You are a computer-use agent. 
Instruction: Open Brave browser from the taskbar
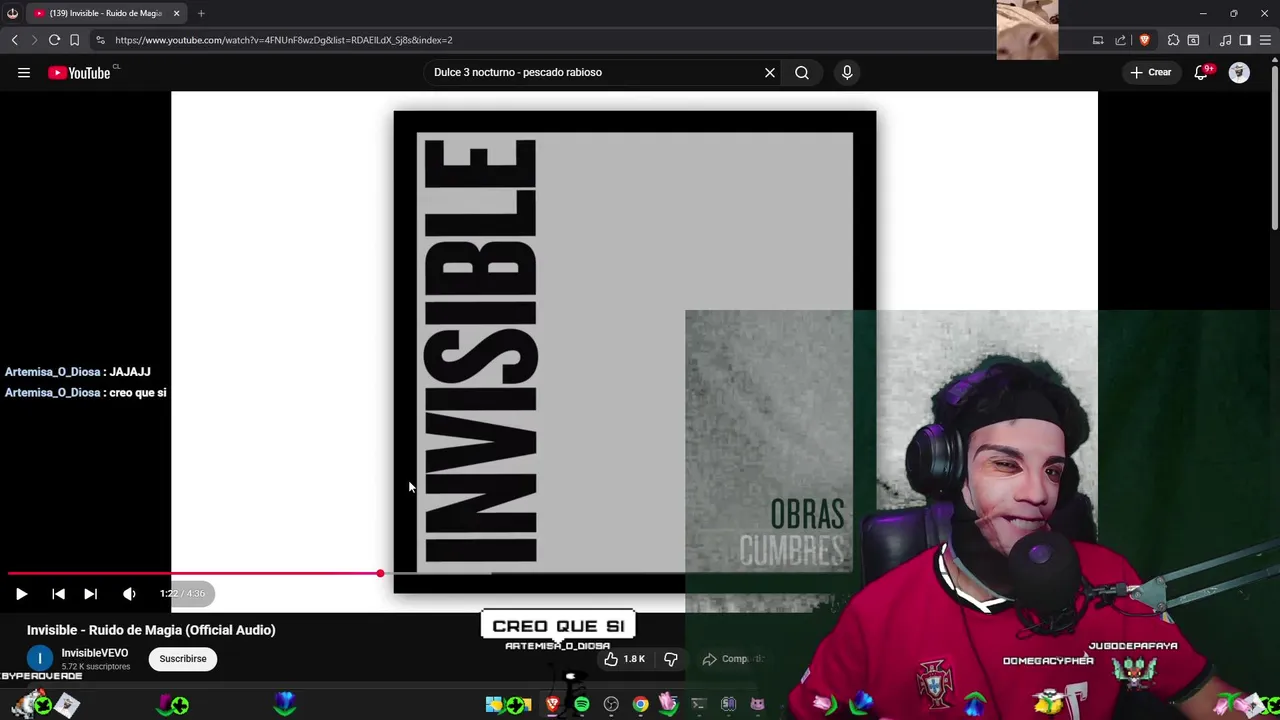(552, 705)
